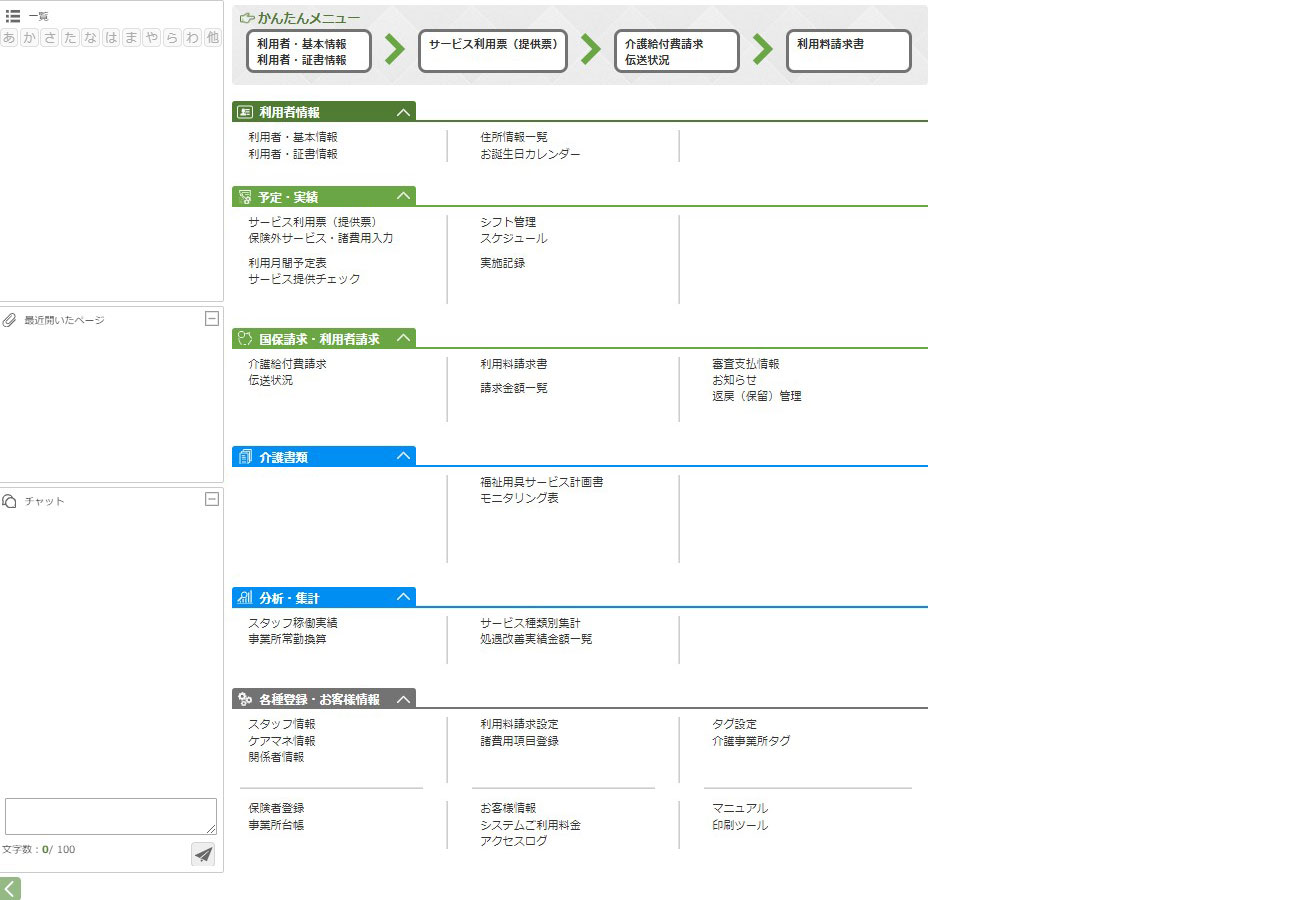The height and width of the screenshot is (900, 1300).
Task: Click the green left-arrow collapse sidebar icon
Action: click(x=10, y=888)
